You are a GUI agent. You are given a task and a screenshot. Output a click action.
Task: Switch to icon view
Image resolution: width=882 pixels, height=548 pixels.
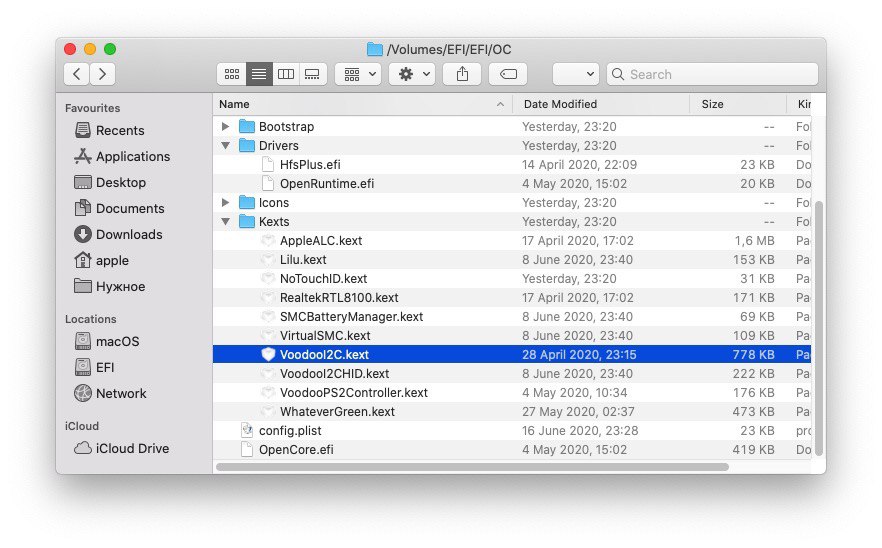coord(232,74)
